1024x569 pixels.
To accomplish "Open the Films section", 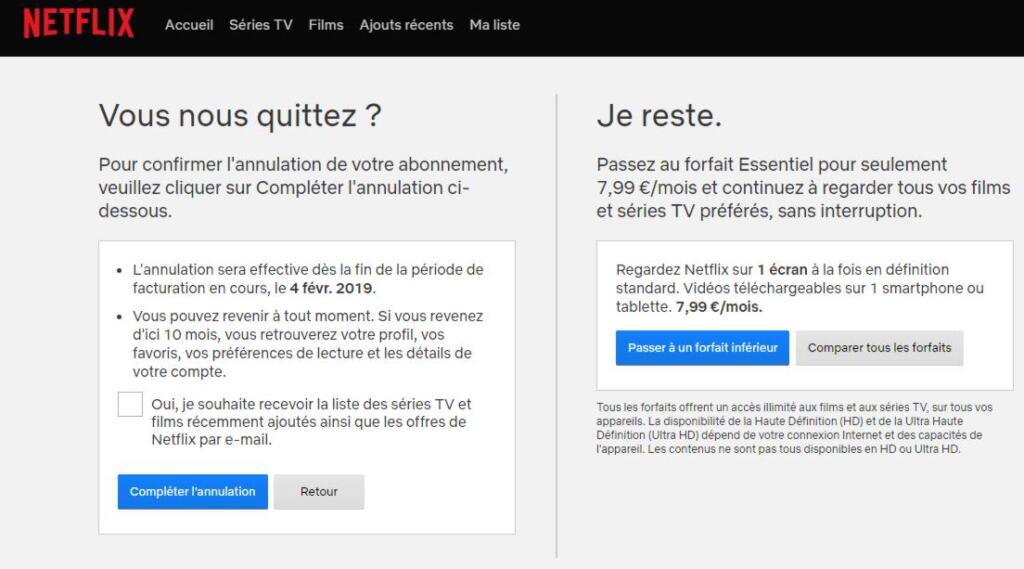I will [326, 25].
